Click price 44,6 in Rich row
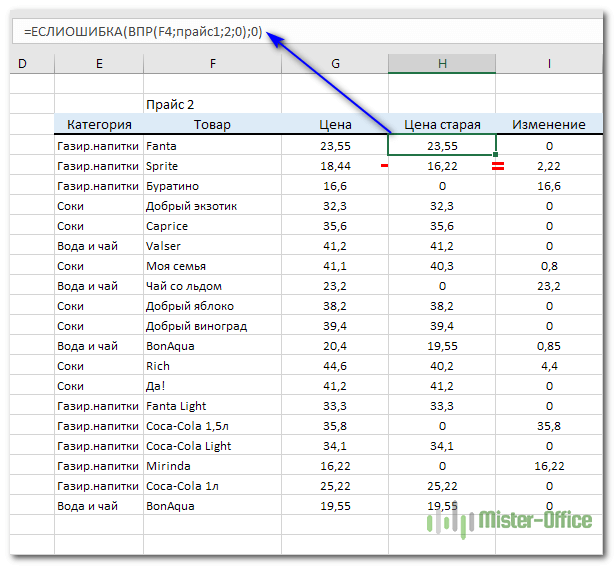 [335, 365]
